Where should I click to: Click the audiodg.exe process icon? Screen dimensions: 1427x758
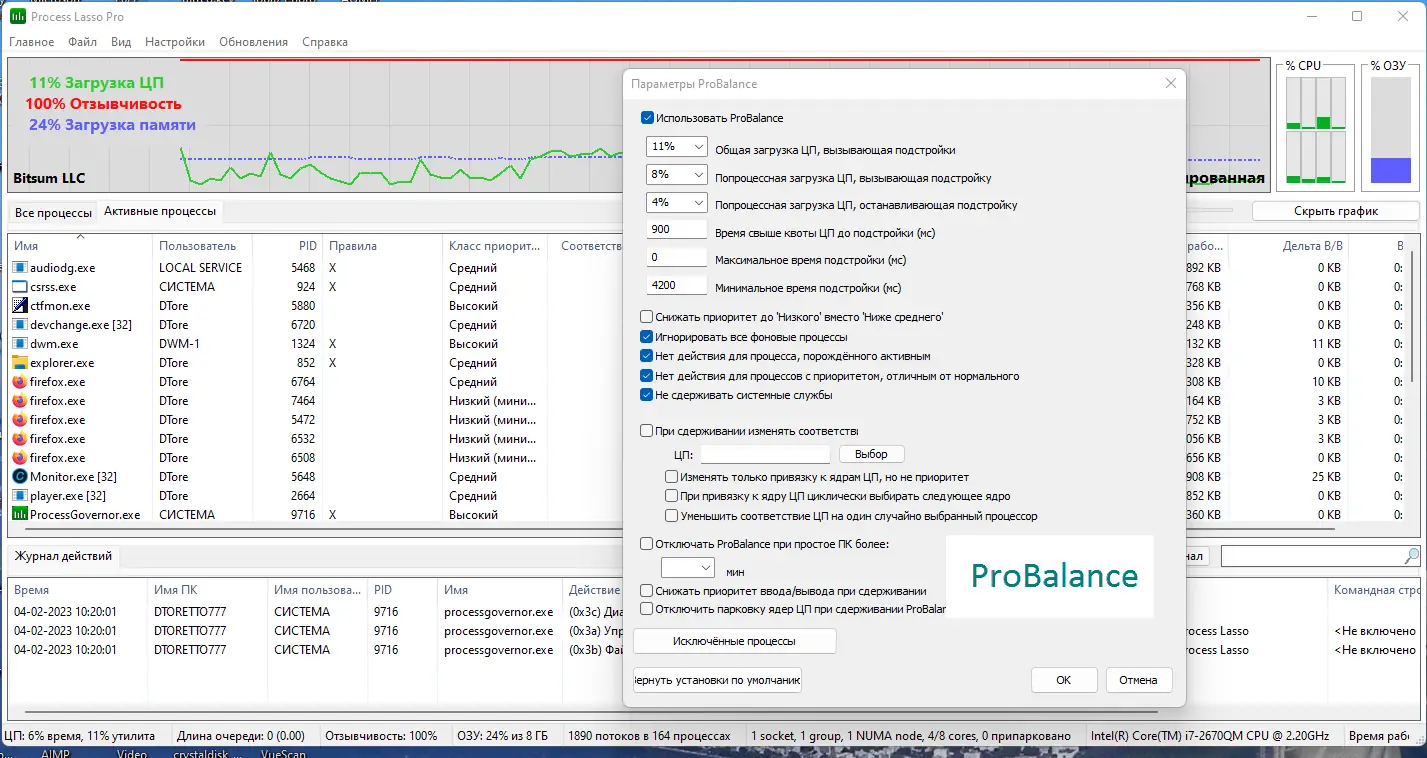(20, 268)
